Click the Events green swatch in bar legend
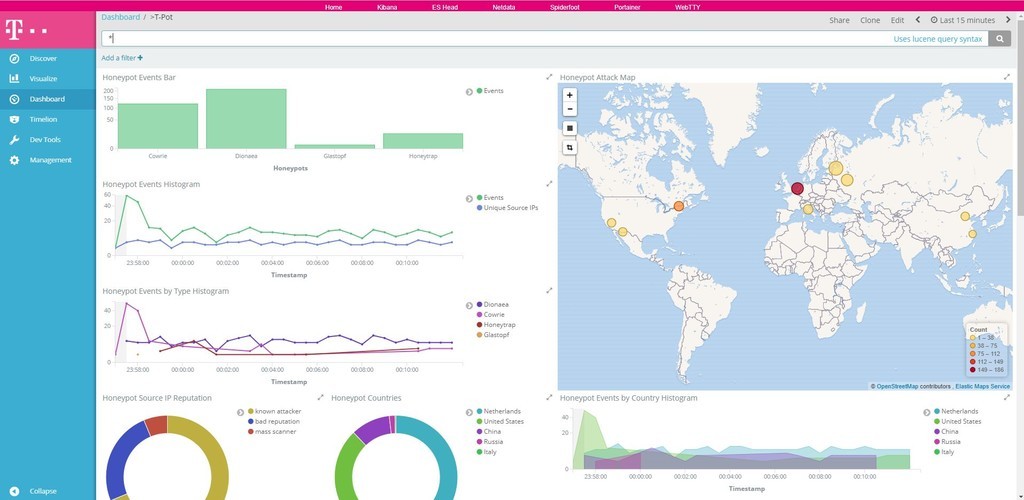 click(479, 91)
